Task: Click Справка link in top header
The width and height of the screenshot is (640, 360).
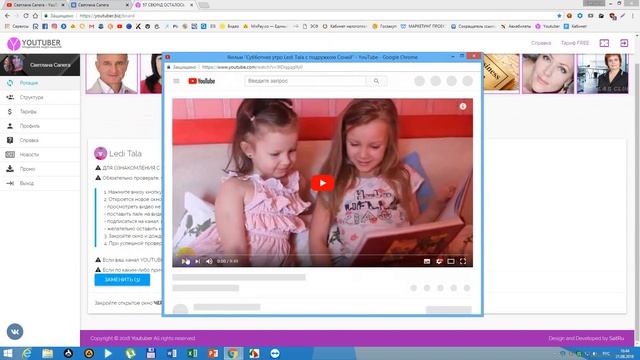Action: pyautogui.click(x=541, y=43)
